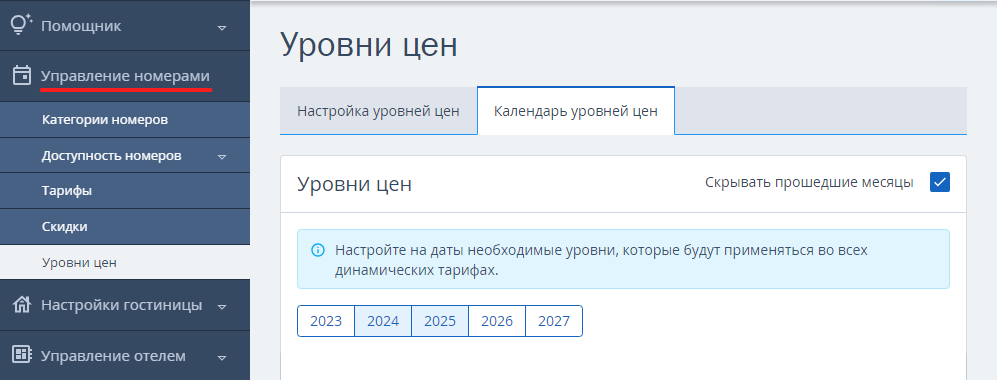Viewport: 997px width, 380px height.
Task: Click the notice text about динамических тарифах
Action: pos(602,259)
